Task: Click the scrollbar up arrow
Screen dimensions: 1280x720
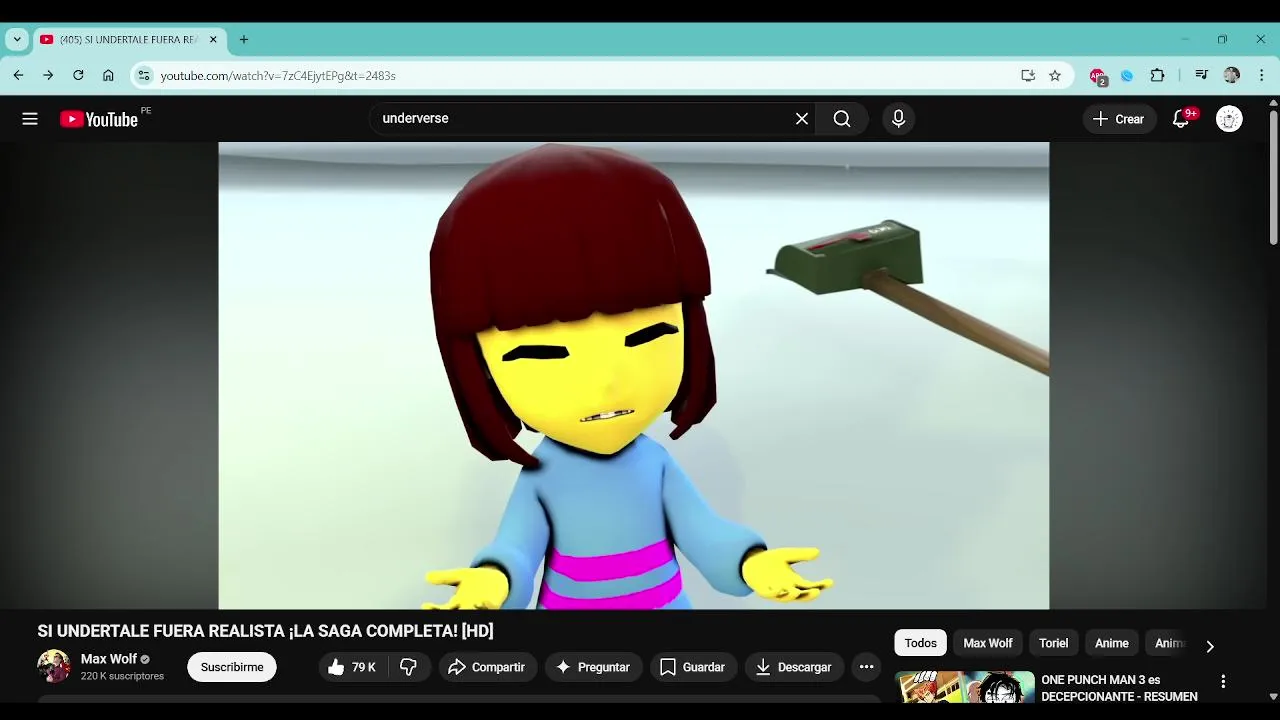Action: click(1273, 102)
